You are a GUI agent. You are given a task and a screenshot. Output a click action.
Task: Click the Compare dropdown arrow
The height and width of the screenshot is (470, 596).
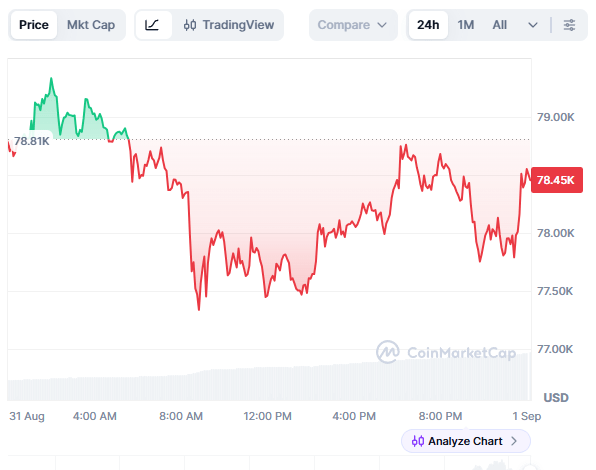(382, 25)
